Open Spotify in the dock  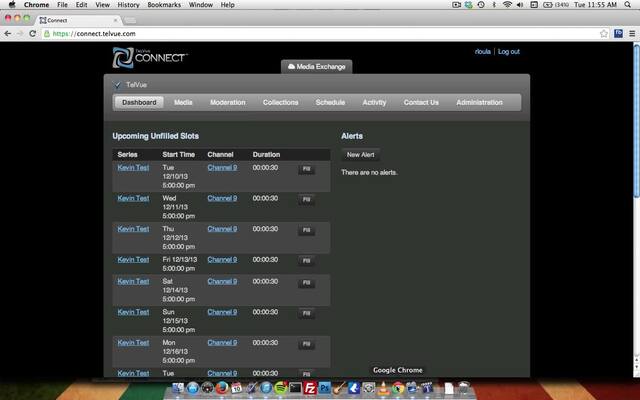281,388
